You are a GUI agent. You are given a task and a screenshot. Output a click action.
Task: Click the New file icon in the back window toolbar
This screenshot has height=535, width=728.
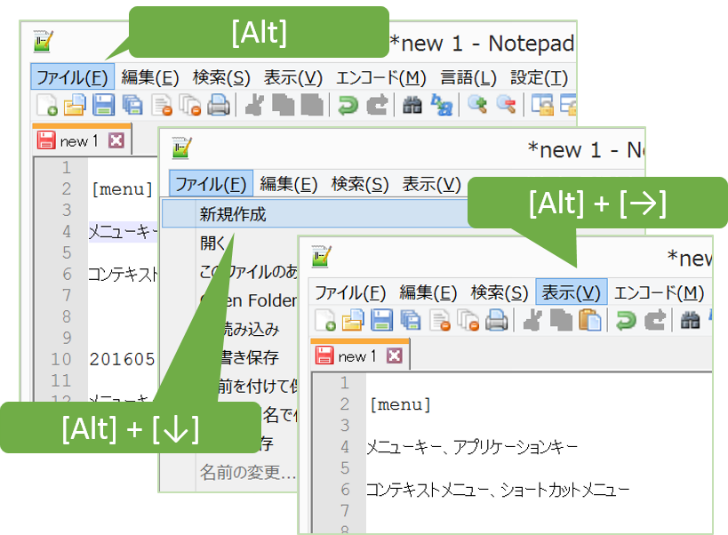click(47, 105)
